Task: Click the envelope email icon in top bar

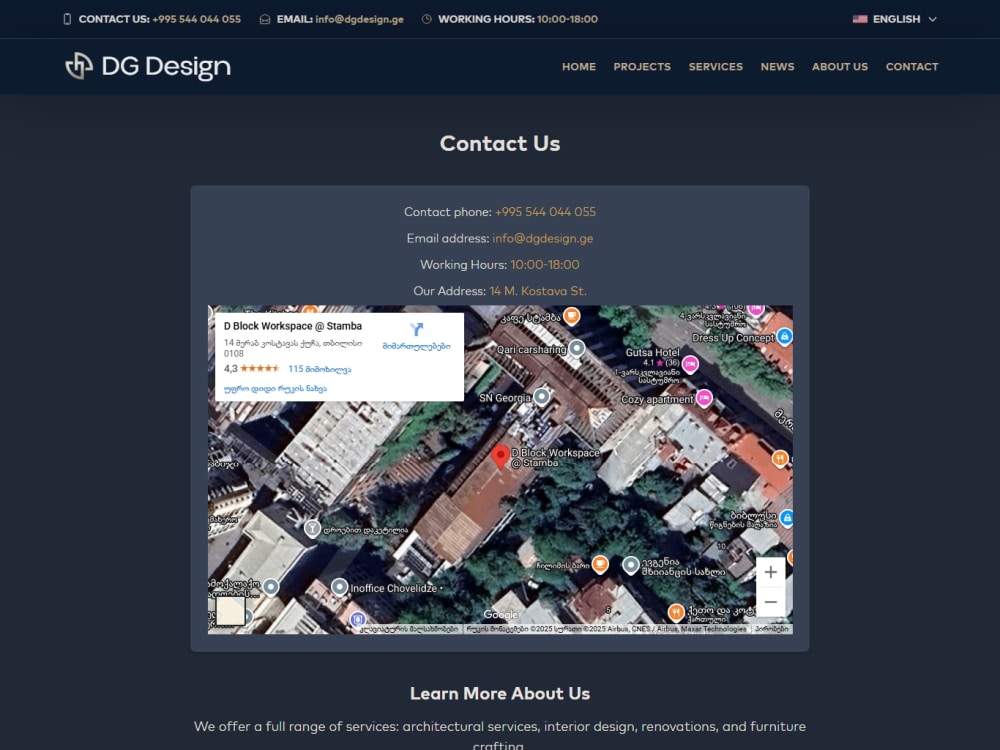Action: point(265,19)
